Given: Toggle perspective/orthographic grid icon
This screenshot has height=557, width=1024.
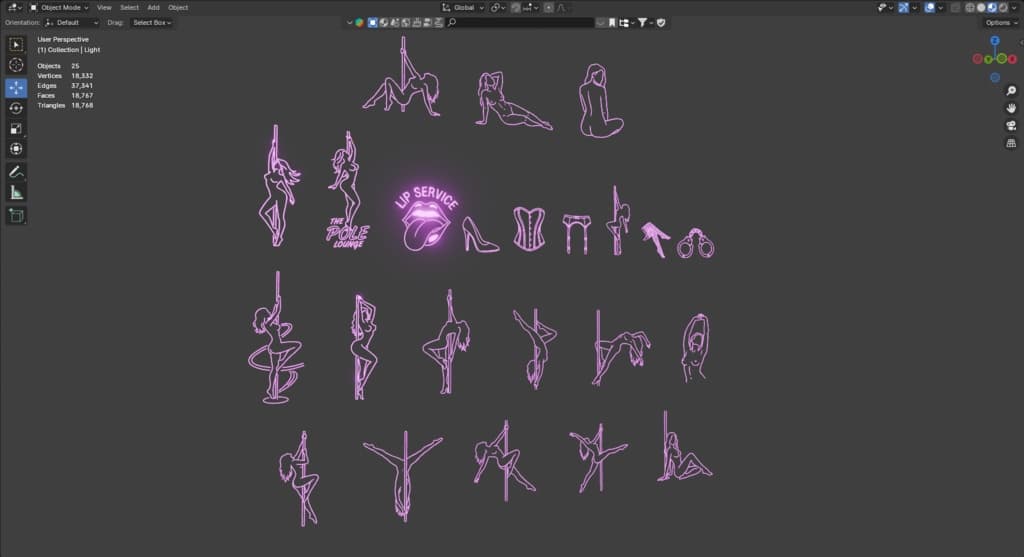Looking at the screenshot, I should pyautogui.click(x=1011, y=143).
